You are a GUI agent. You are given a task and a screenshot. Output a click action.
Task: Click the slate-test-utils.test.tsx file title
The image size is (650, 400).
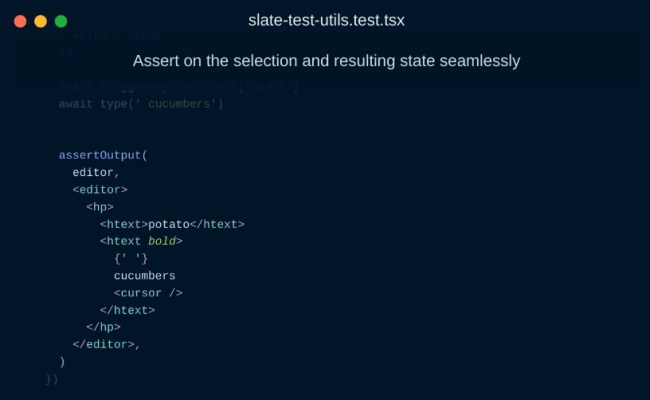(326, 20)
